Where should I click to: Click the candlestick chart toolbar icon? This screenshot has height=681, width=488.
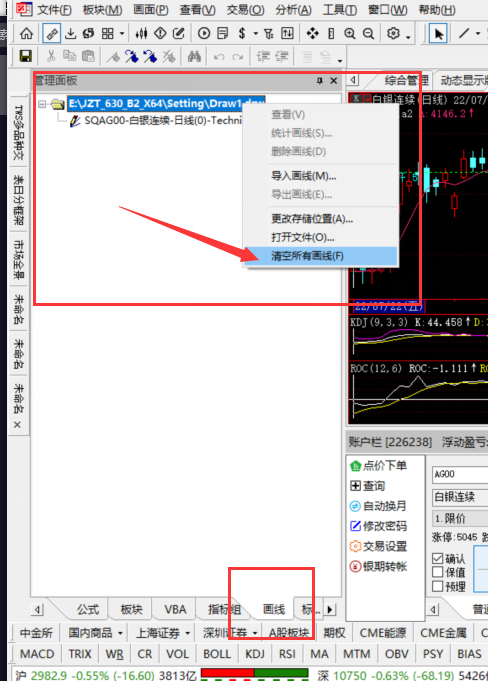pyautogui.click(x=142, y=33)
